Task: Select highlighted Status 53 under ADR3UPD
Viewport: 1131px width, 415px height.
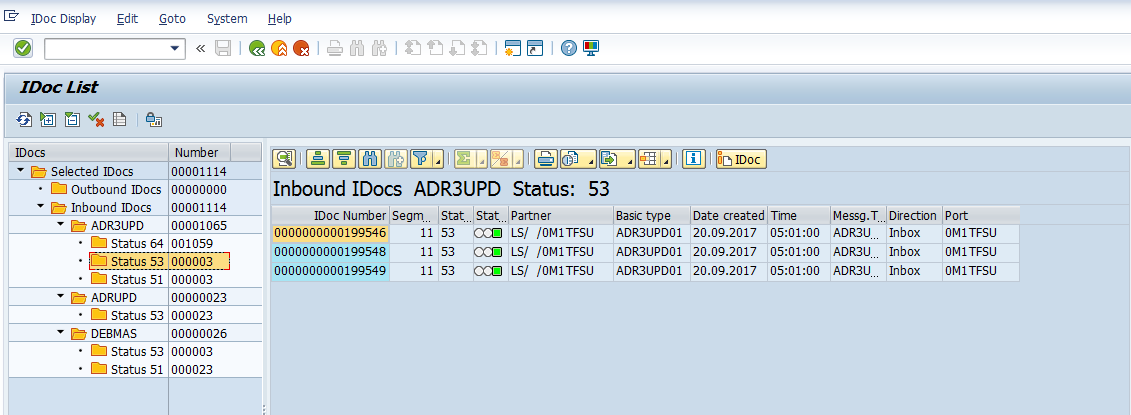Action: (137, 261)
